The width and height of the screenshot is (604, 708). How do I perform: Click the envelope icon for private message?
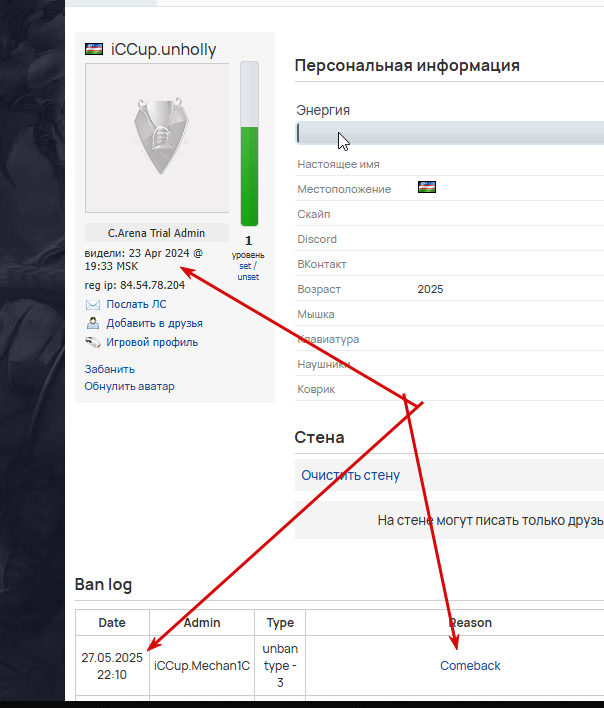click(x=93, y=305)
